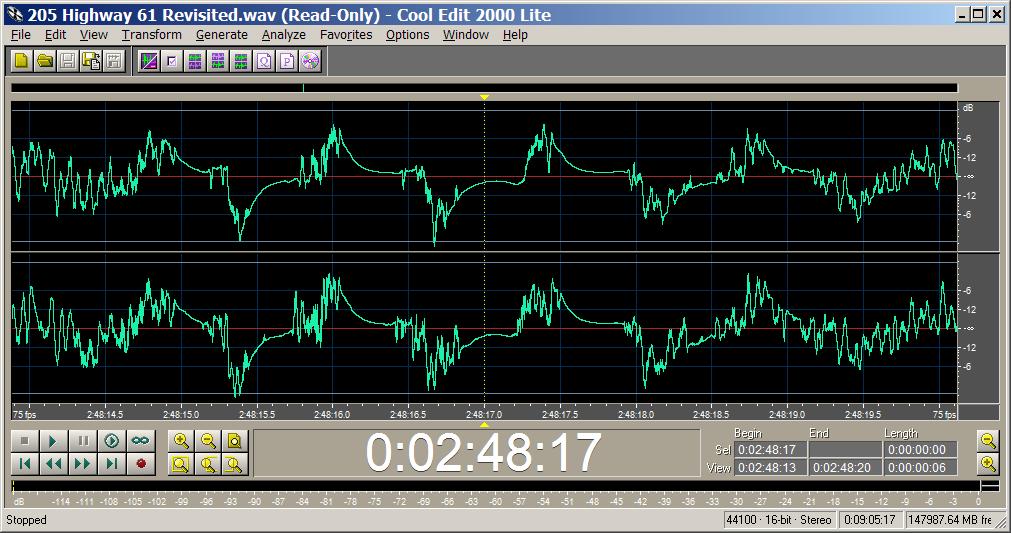Zoom to the right edge of the selection
Image resolution: width=1011 pixels, height=533 pixels.
click(x=235, y=464)
